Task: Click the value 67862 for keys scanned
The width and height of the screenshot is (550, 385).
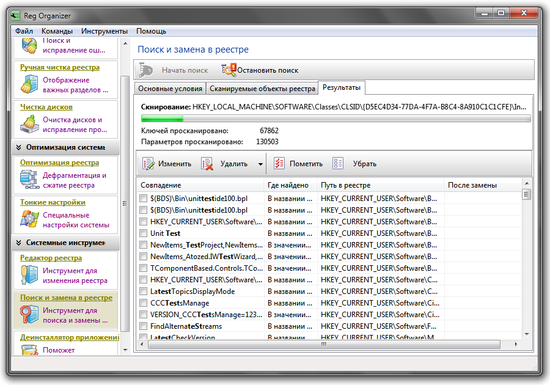Action: coord(269,131)
